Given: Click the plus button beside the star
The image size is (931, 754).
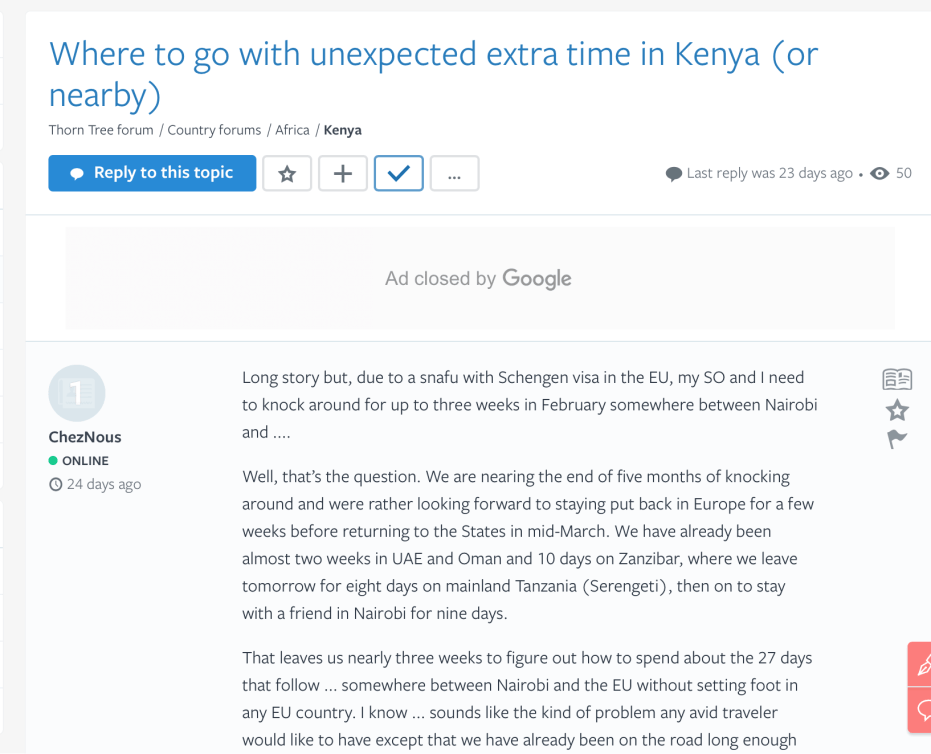Looking at the screenshot, I should point(343,174).
